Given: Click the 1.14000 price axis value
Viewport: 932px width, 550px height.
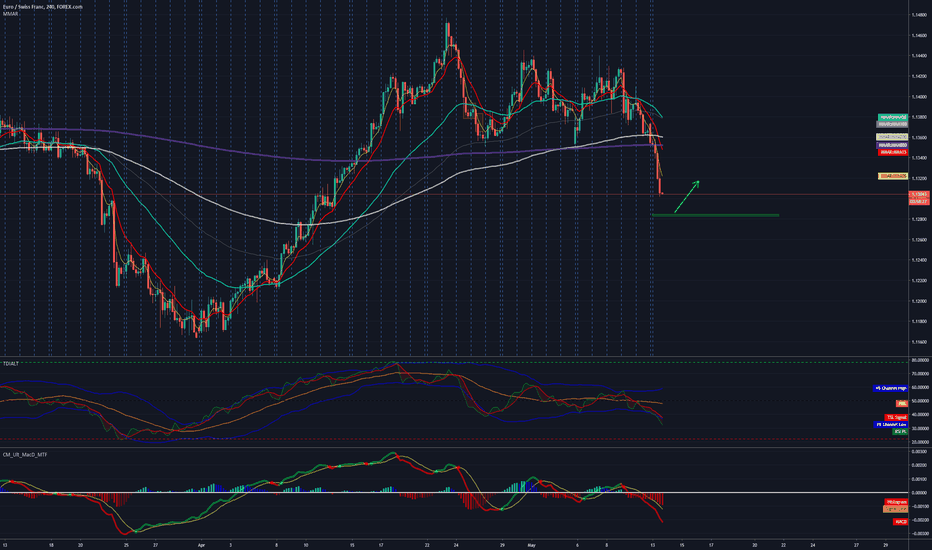Looking at the screenshot, I should click(919, 96).
